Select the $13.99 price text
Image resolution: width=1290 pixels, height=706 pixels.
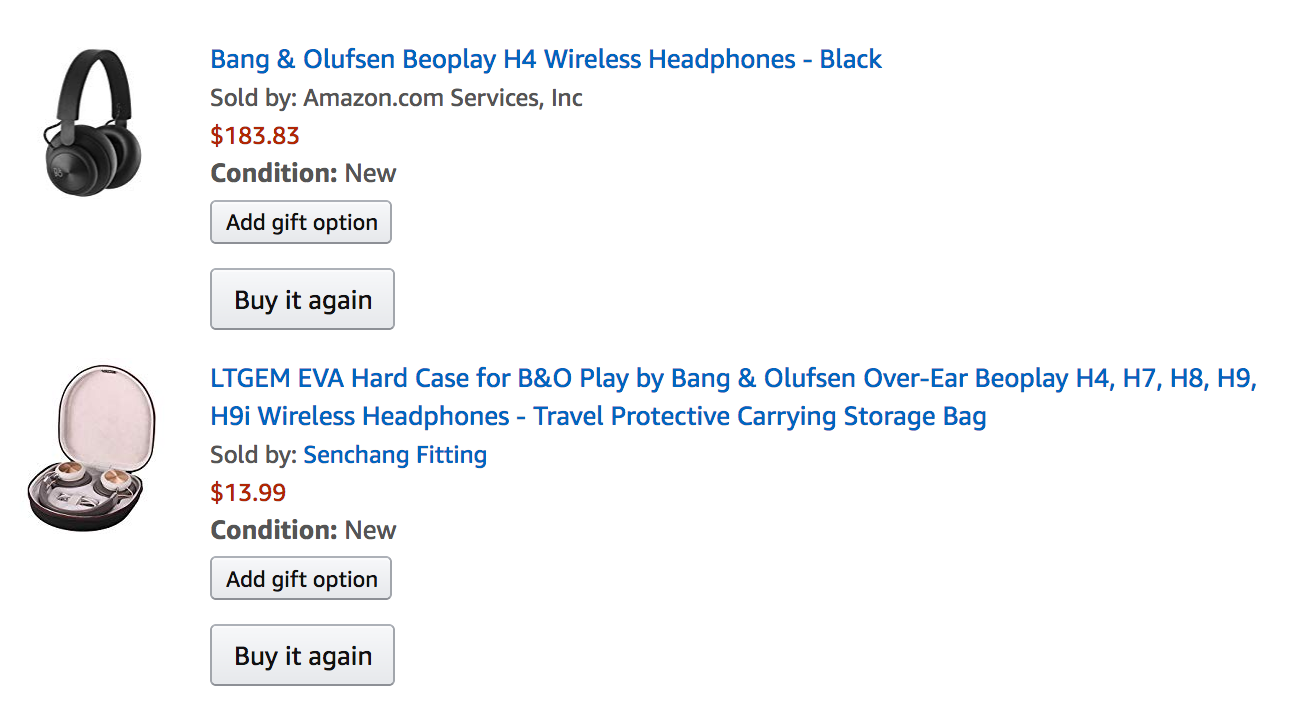click(x=248, y=493)
